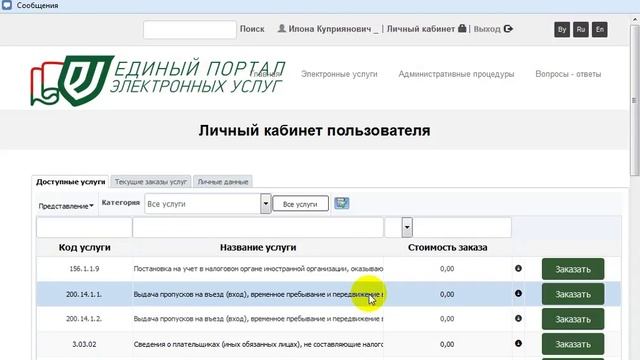Switch language to En

(600, 29)
